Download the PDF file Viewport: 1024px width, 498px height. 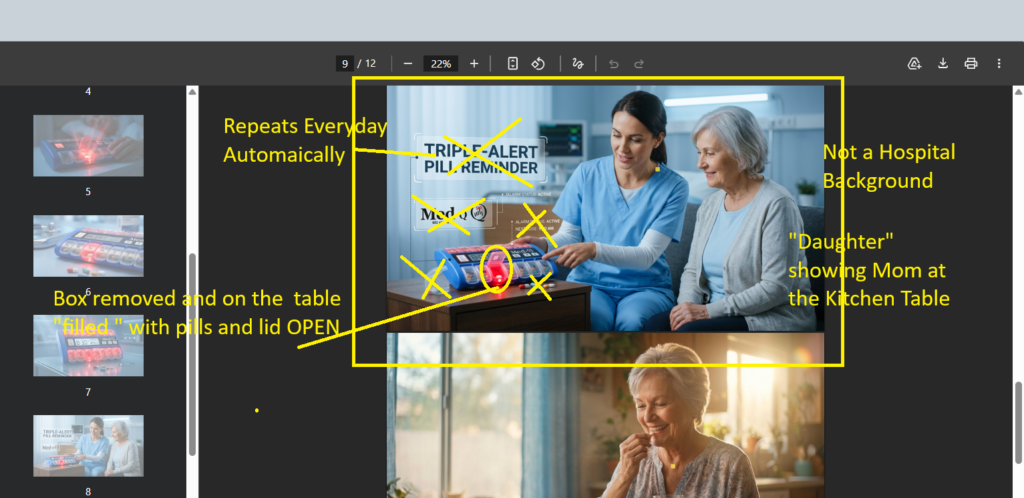tap(943, 63)
